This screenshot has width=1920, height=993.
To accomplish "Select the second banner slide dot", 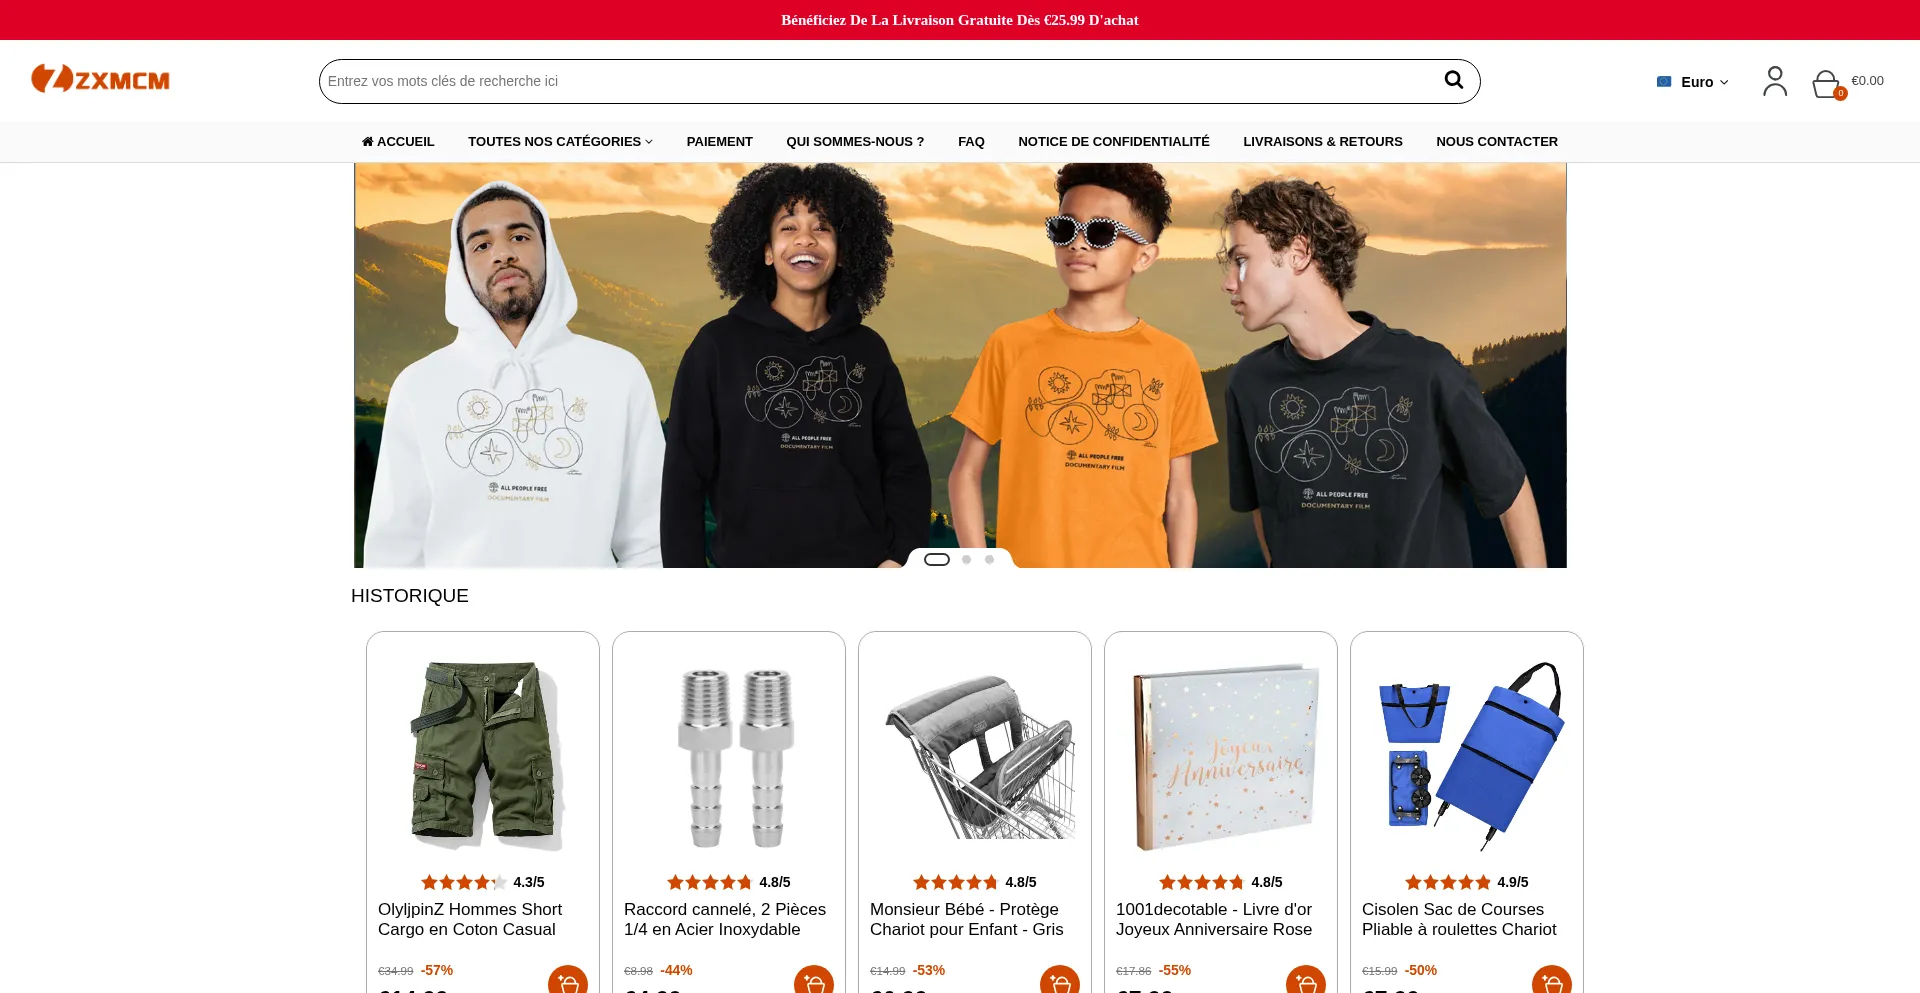I will [x=966, y=559].
